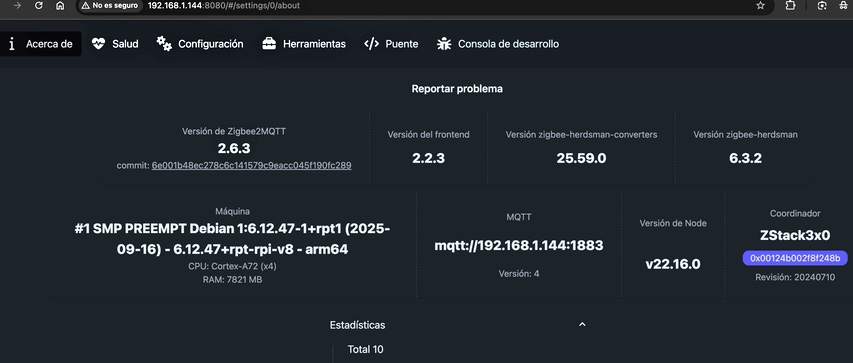The width and height of the screenshot is (853, 363).
Task: Open the Zigbee2MQTT commit hash link
Action: click(x=251, y=165)
